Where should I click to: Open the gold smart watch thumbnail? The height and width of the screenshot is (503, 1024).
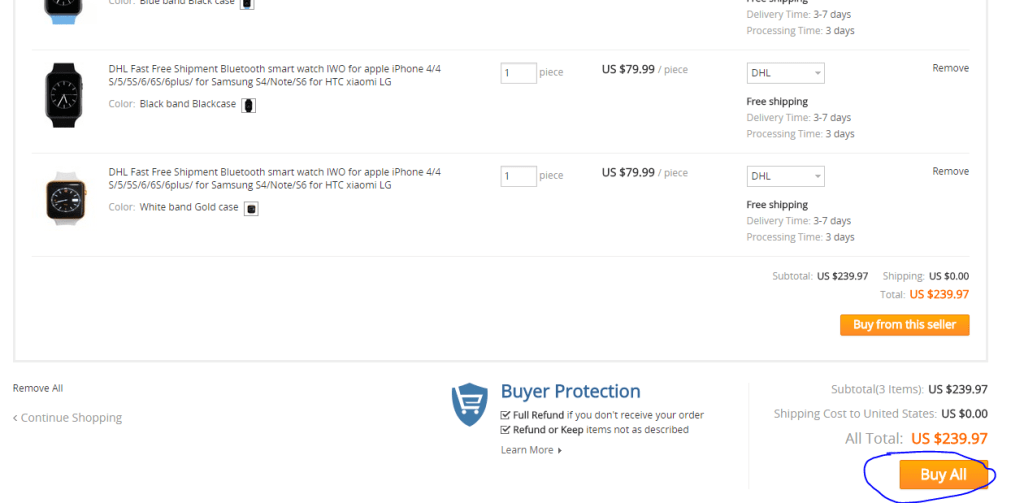point(64,198)
